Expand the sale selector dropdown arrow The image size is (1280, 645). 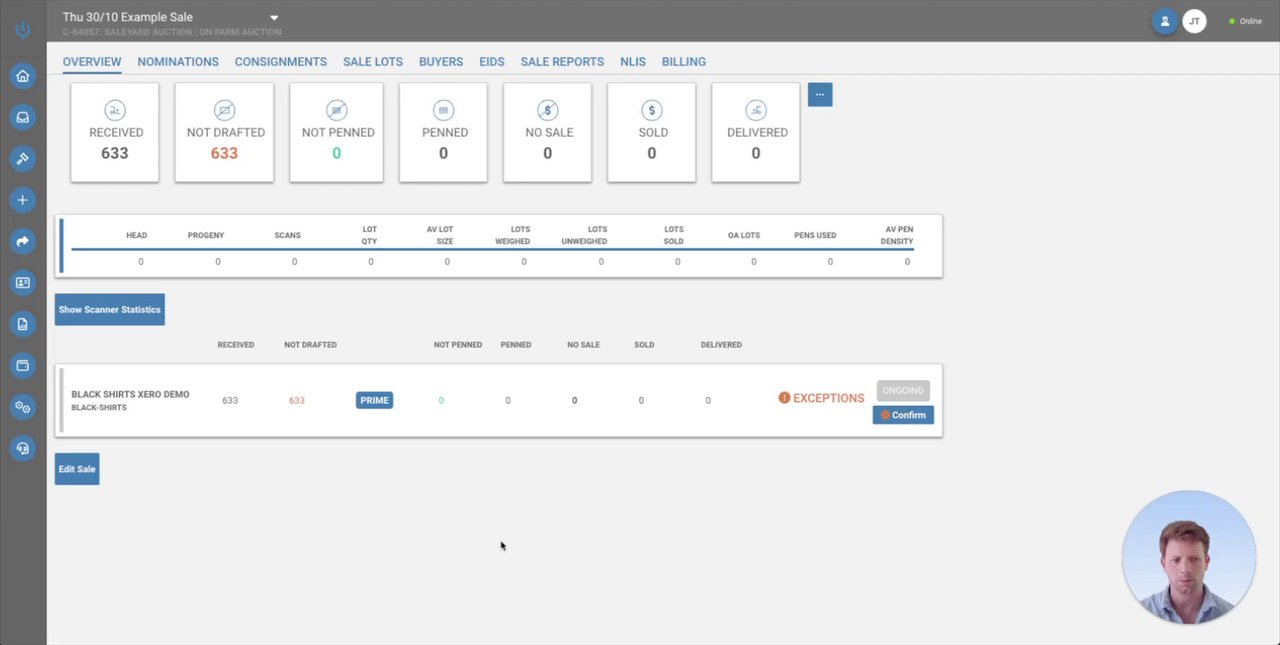click(x=274, y=17)
